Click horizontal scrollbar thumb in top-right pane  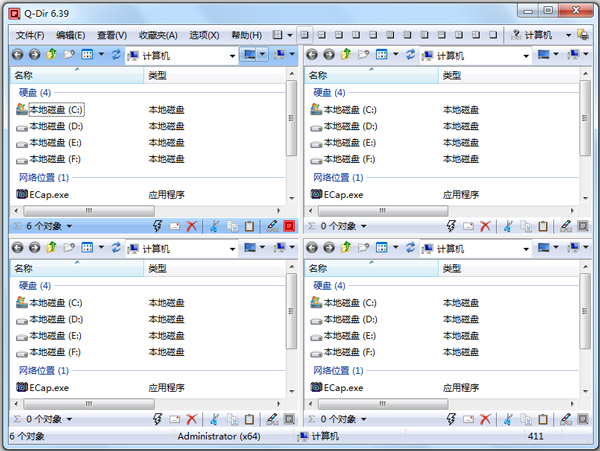[x=383, y=211]
